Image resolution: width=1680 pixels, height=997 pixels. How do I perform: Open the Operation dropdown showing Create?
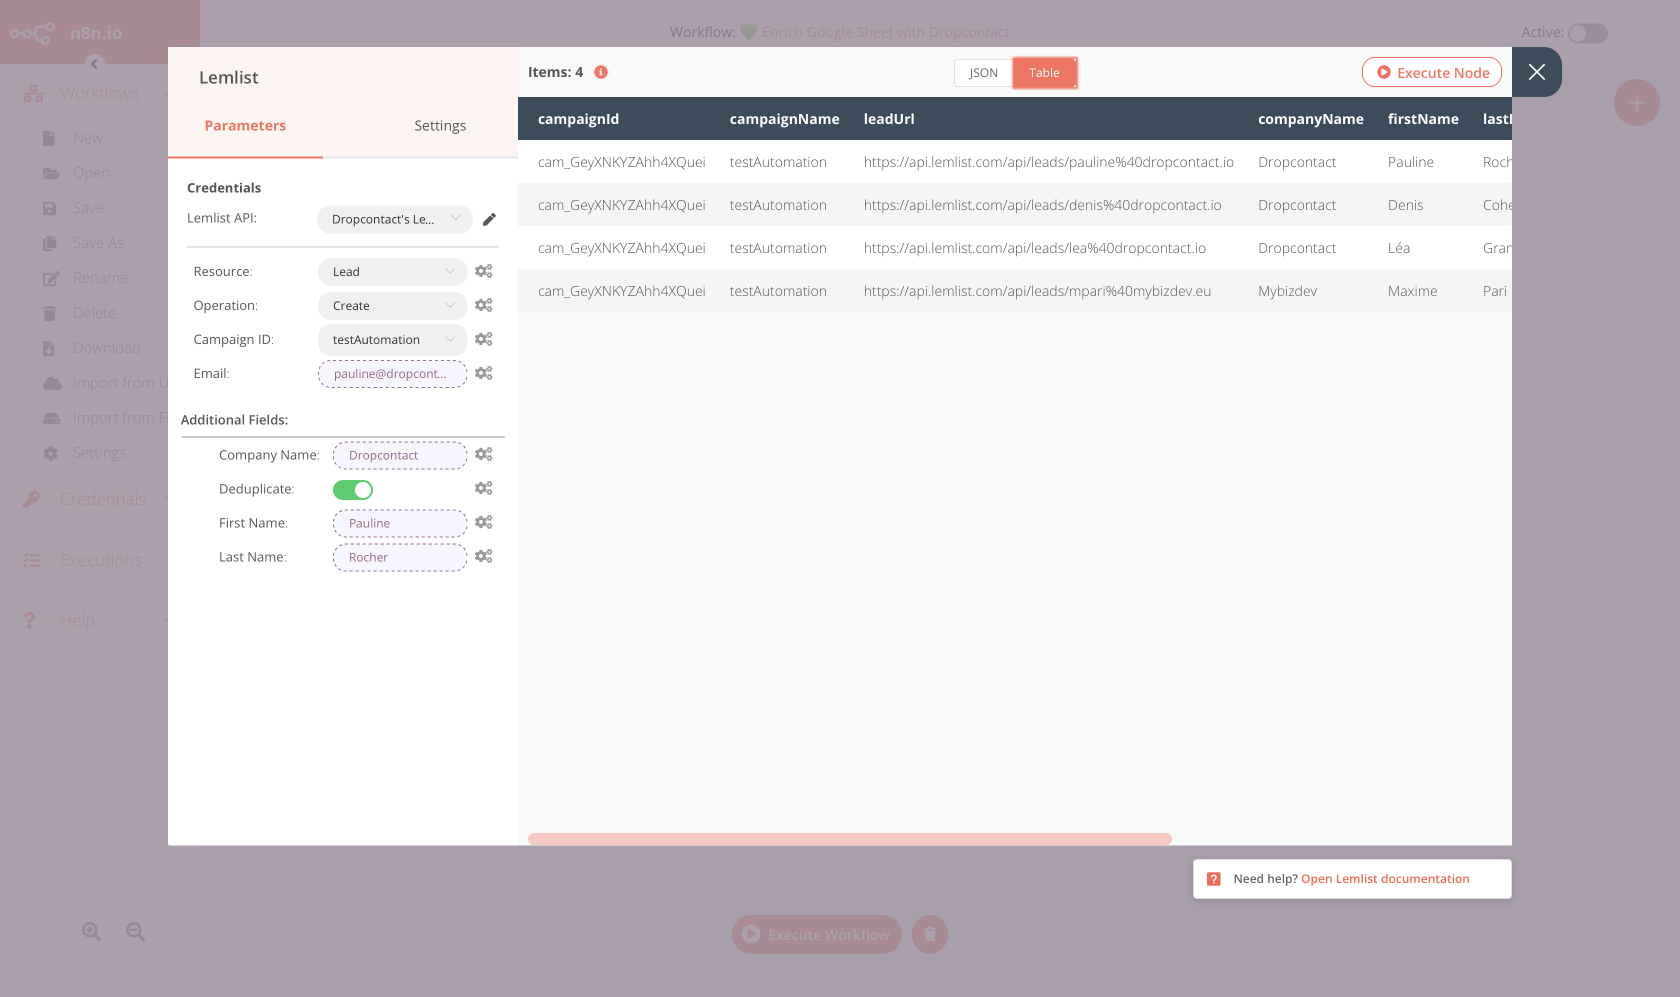point(392,305)
